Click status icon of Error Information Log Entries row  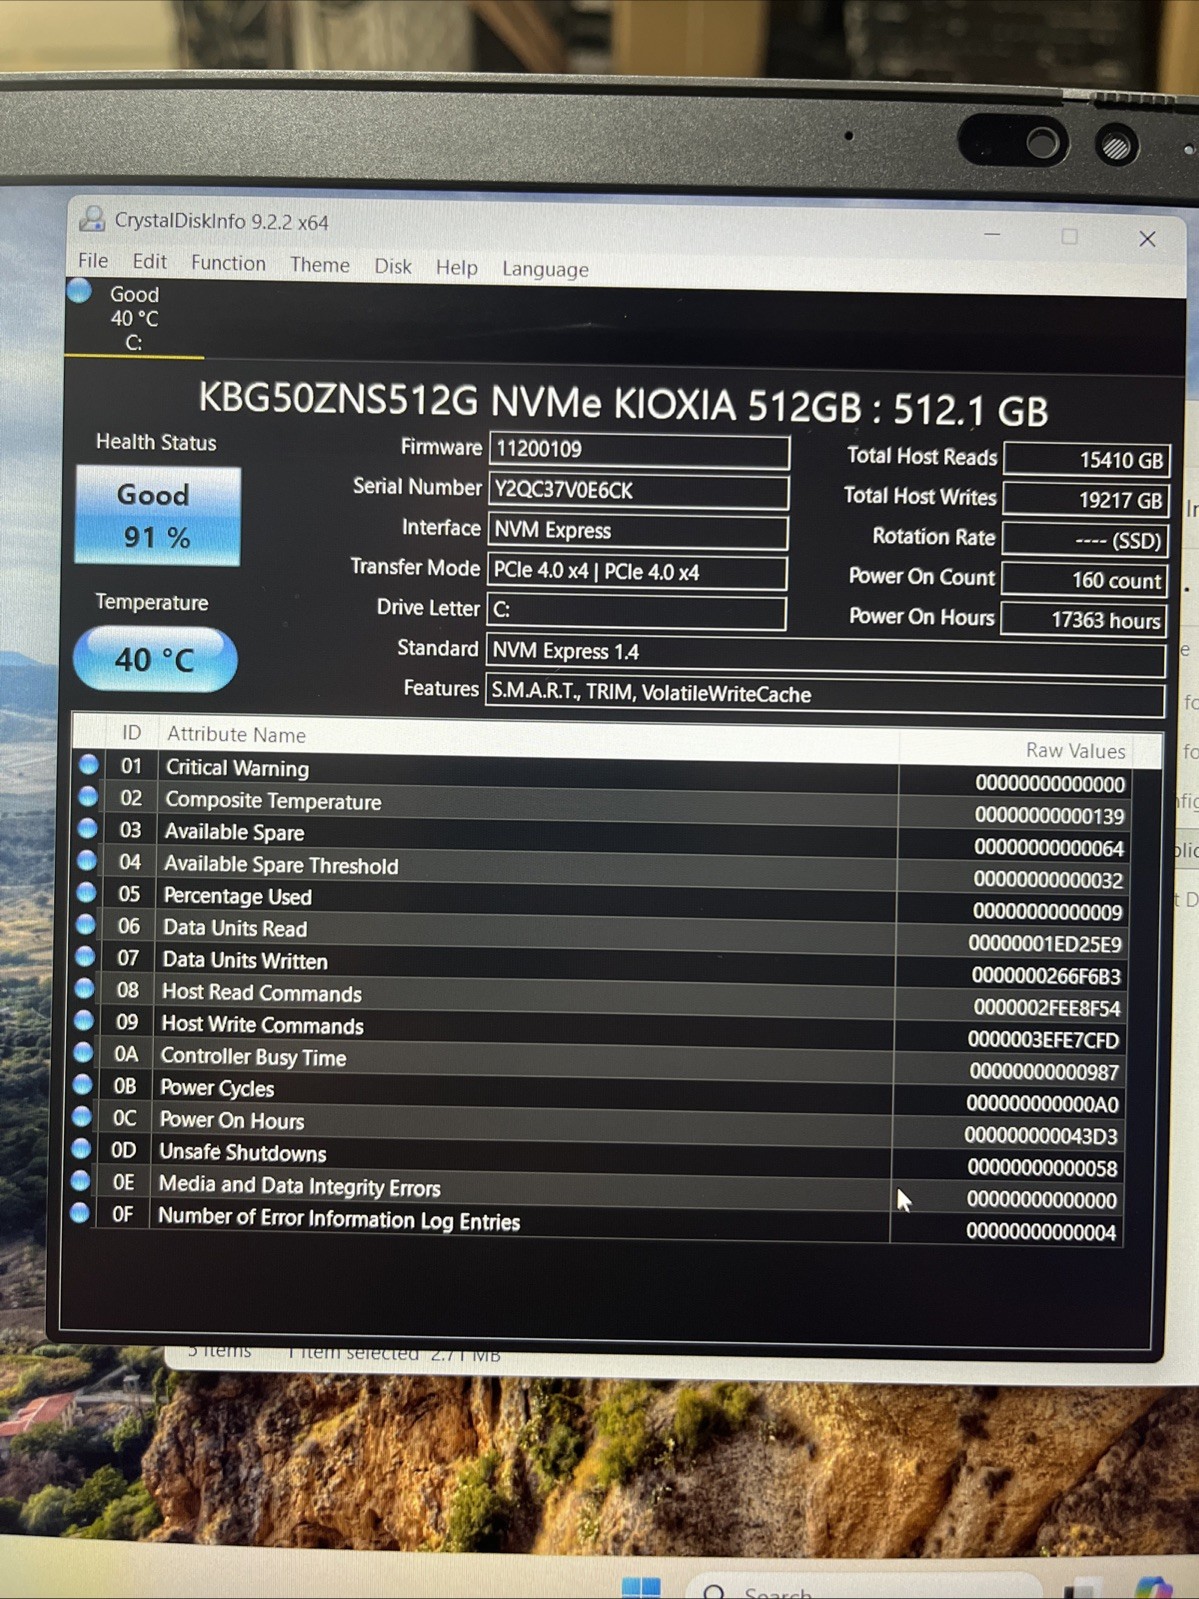coord(80,1213)
